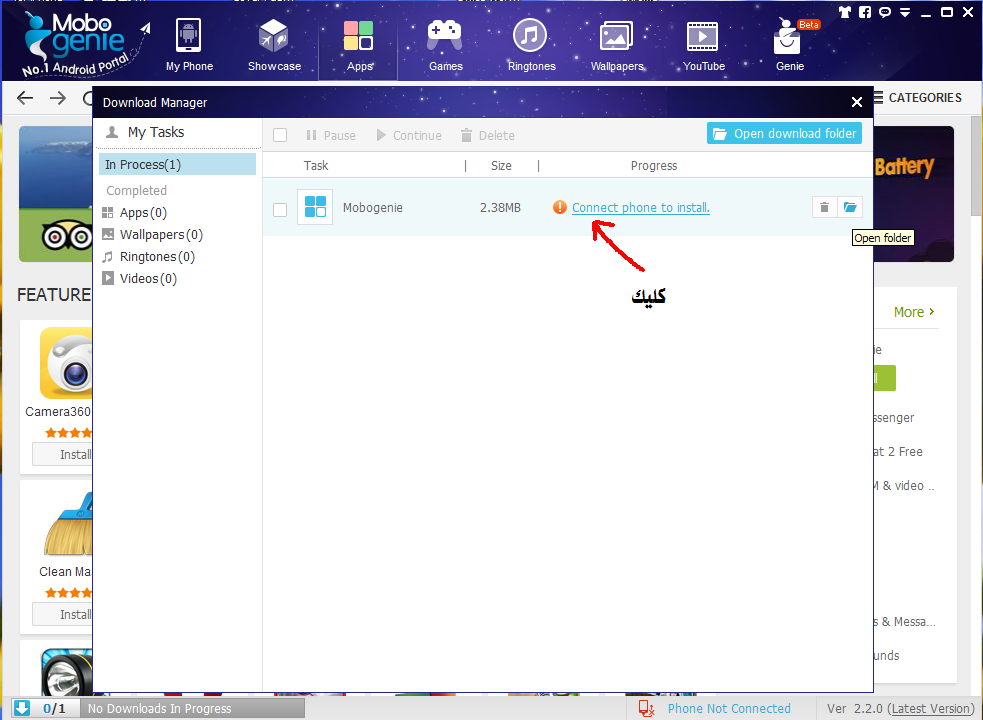Click the orange warning icon
The height and width of the screenshot is (720, 983).
pyautogui.click(x=560, y=207)
